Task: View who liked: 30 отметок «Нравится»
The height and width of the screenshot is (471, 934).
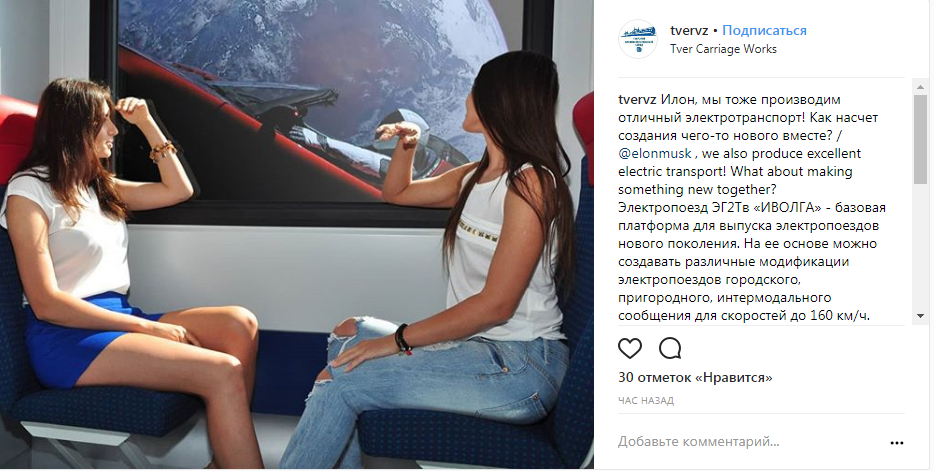Action: (x=695, y=378)
